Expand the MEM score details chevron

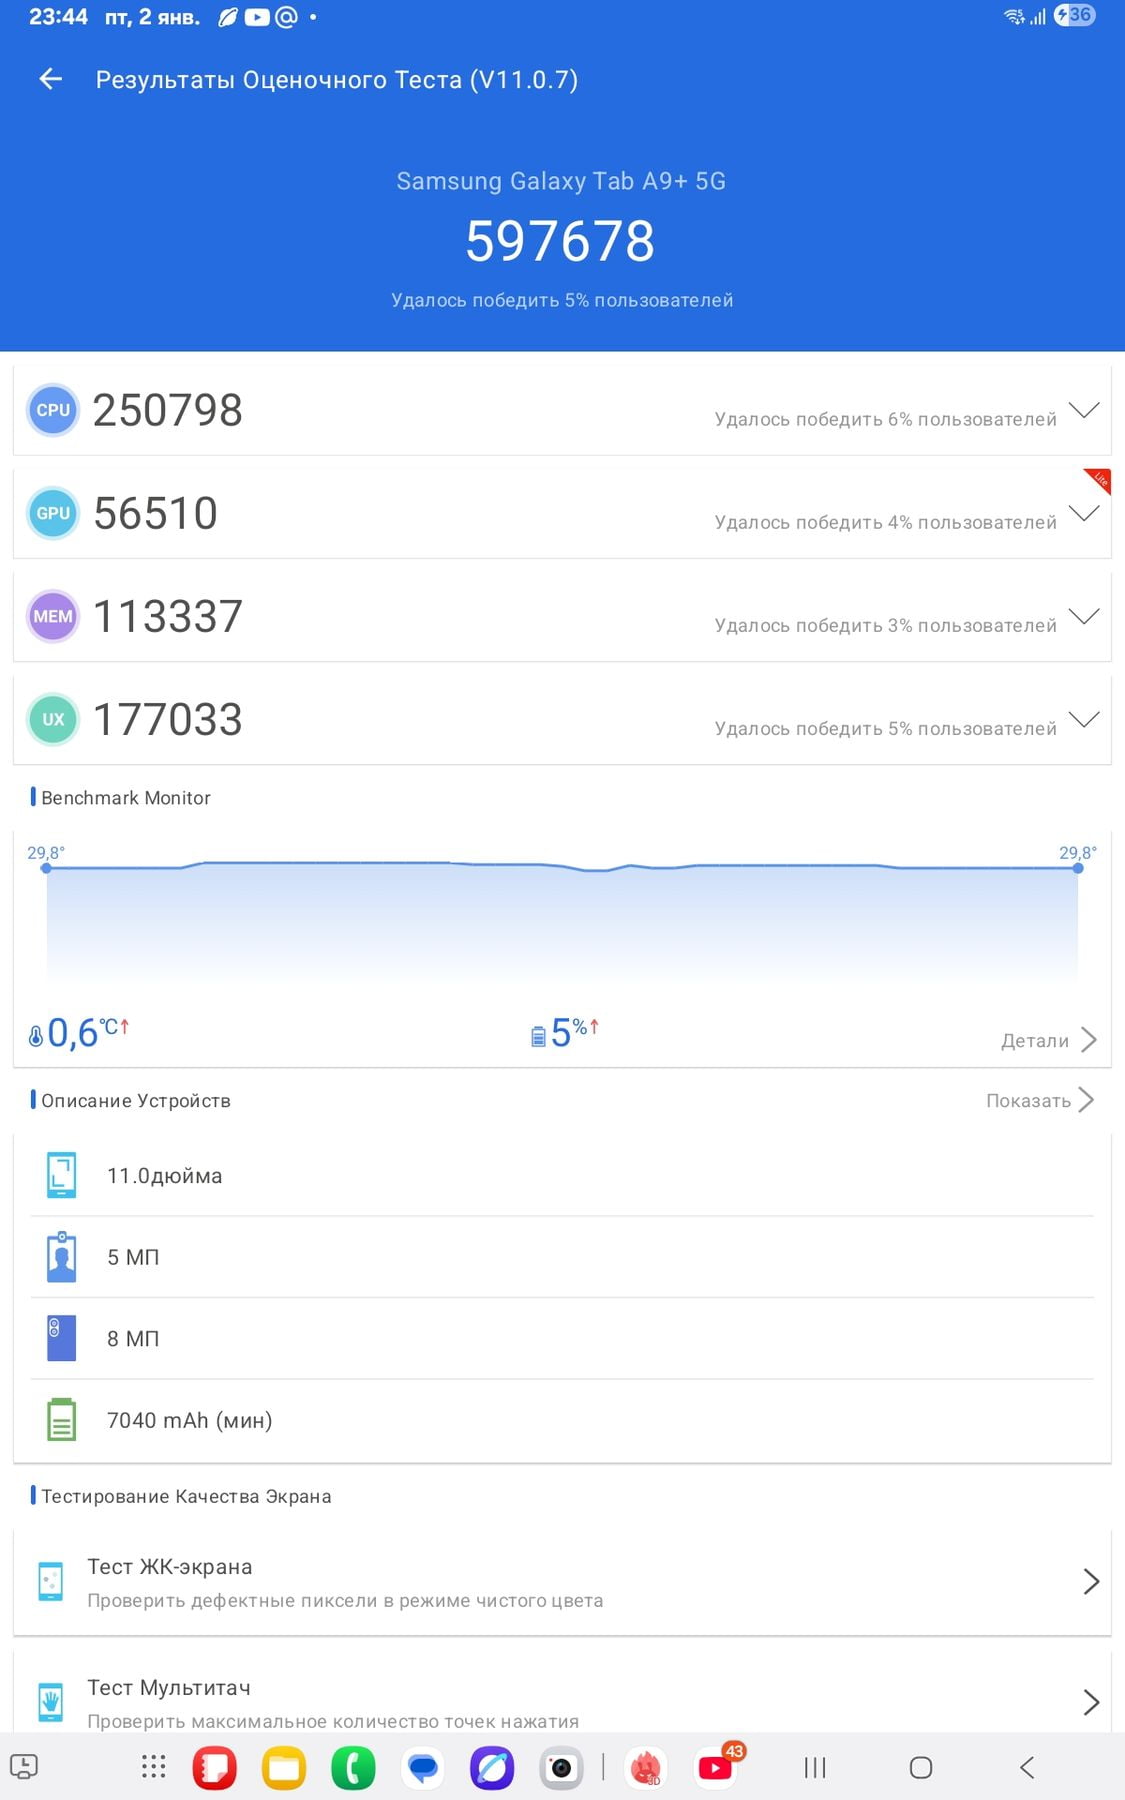click(x=1084, y=616)
